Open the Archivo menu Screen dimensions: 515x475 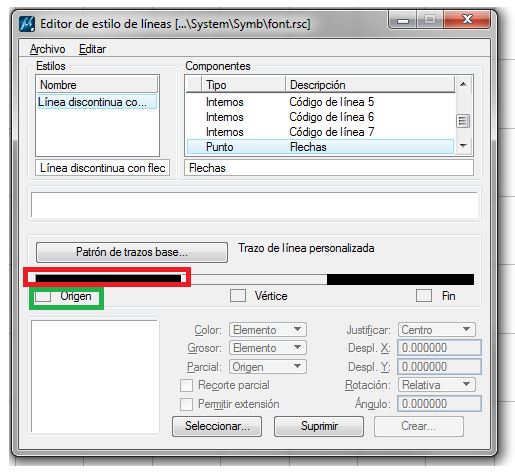point(48,49)
